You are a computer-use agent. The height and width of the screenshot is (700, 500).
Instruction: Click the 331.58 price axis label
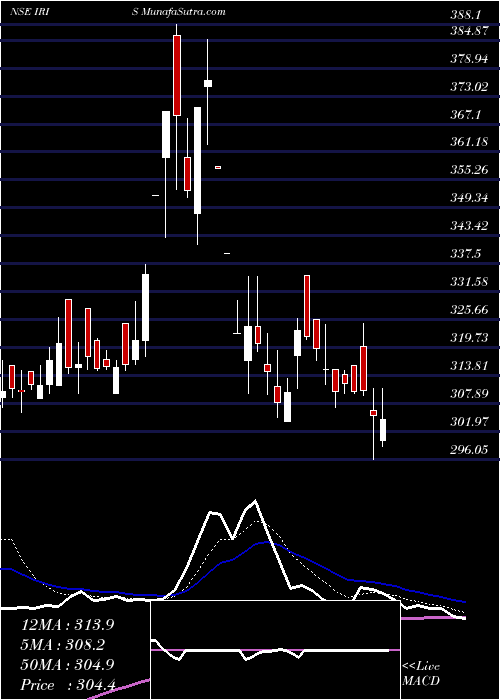coord(469,282)
